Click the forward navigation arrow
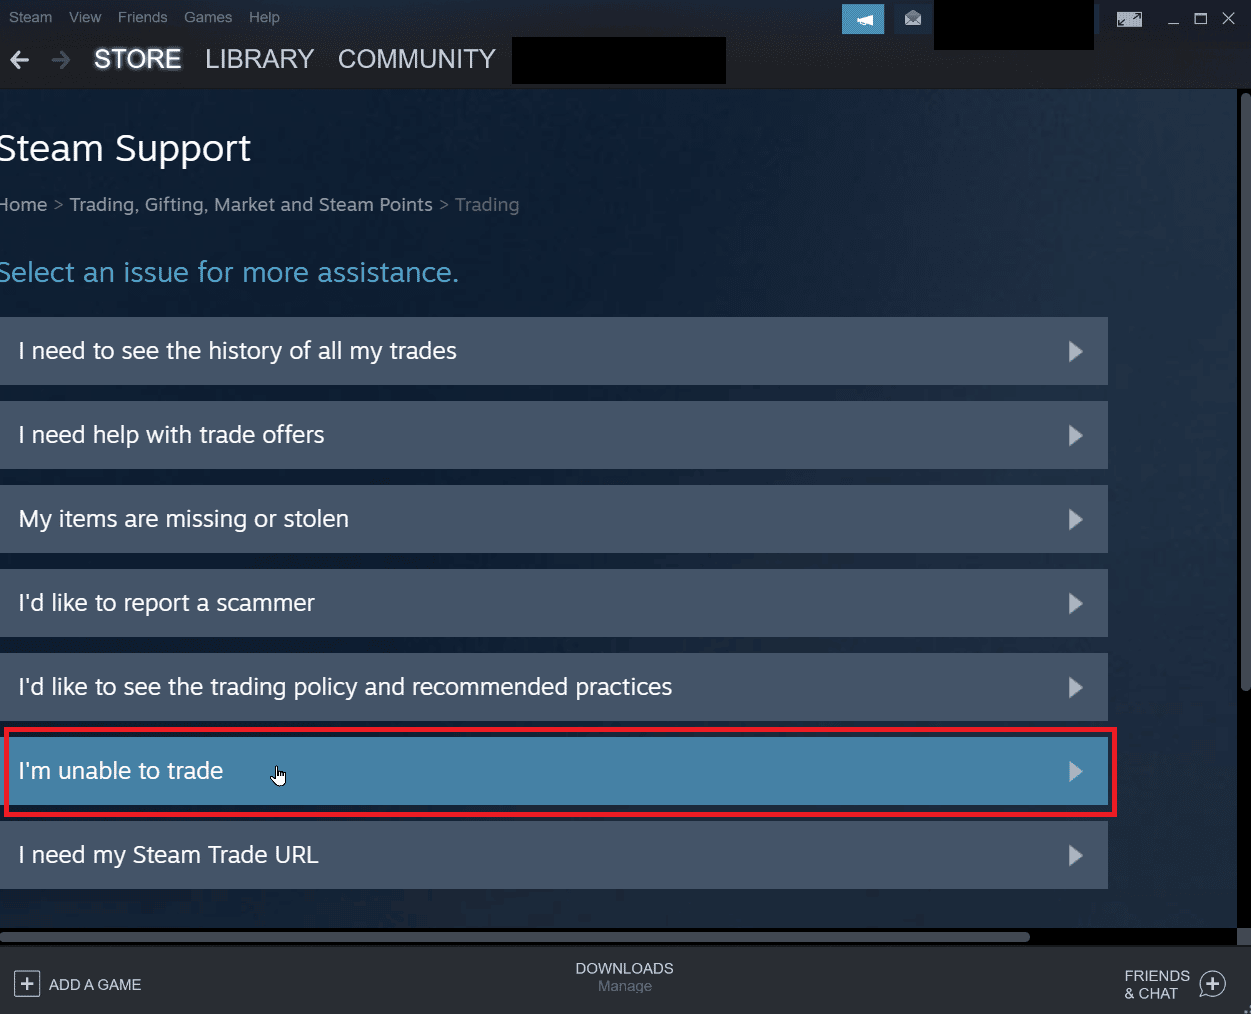Viewport: 1251px width, 1014px height. coord(60,60)
